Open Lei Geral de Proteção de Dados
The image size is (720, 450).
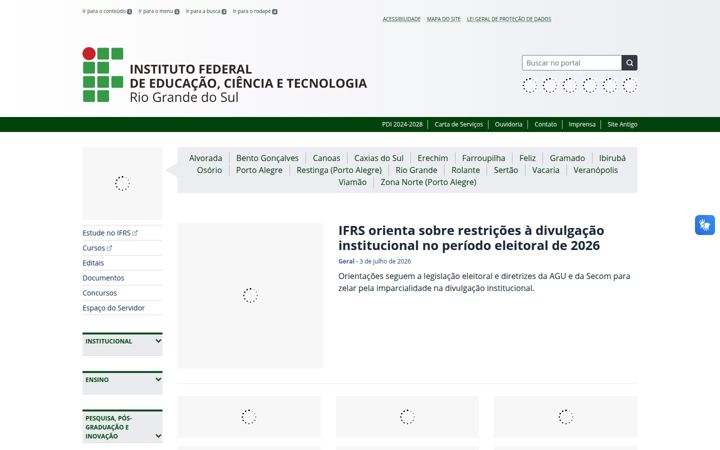(x=509, y=19)
